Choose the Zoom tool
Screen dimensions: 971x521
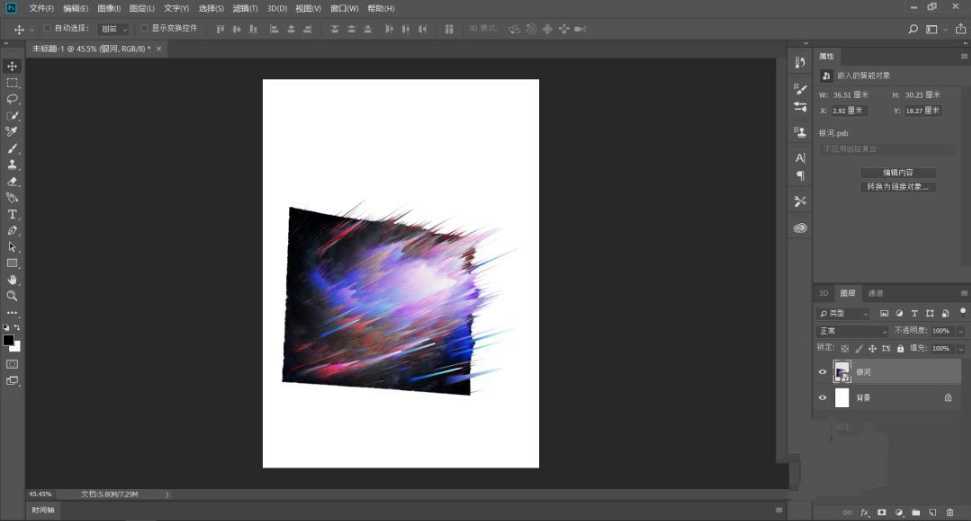coord(12,296)
